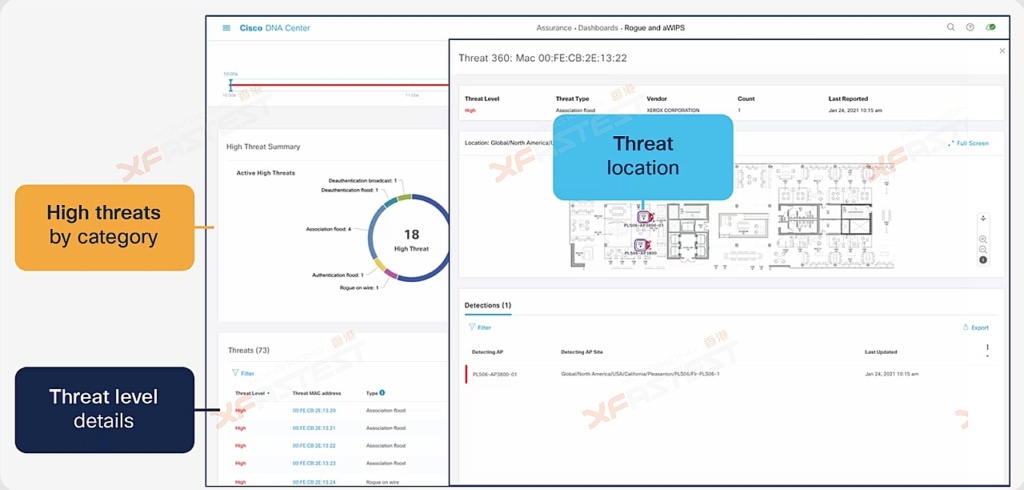This screenshot has width=1024, height=490.
Task: Click the timeline slider handle
Action: [230, 85]
